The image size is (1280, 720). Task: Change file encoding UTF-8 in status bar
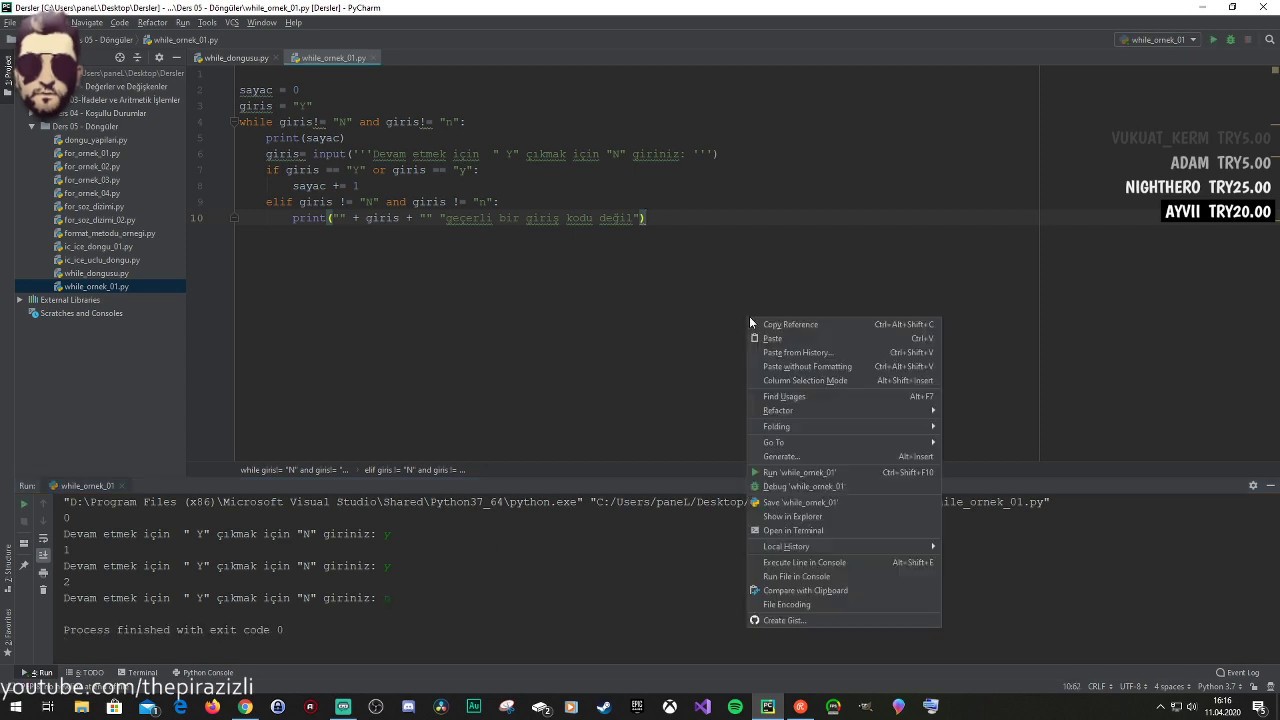pyautogui.click(x=1132, y=687)
